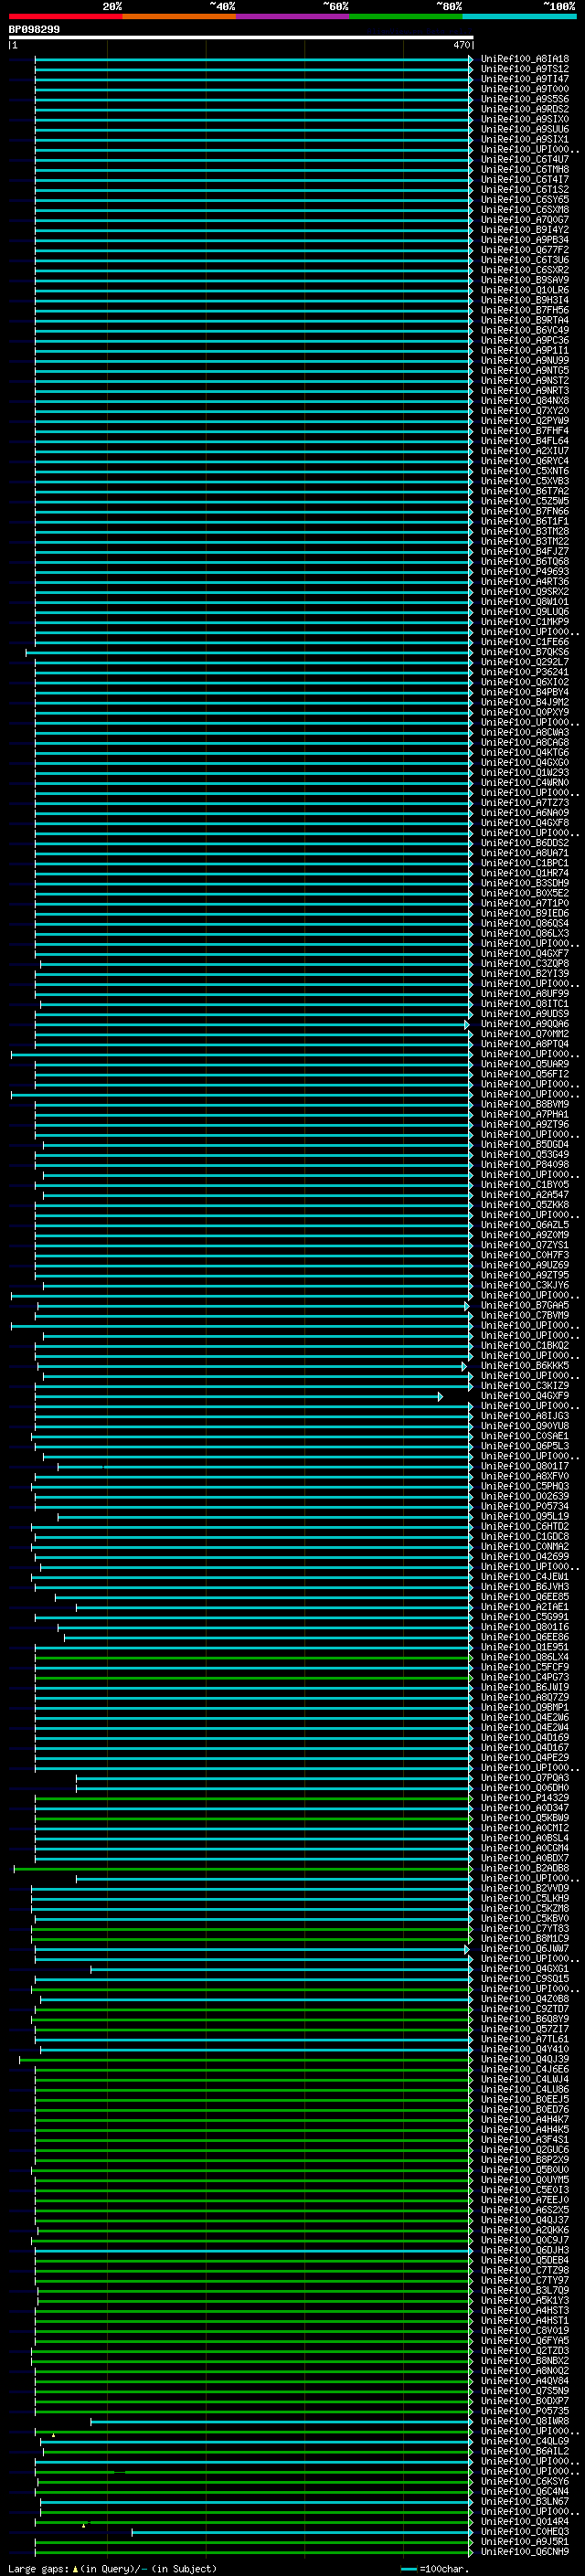Click the BP098299 query name
This screenshot has width=585, height=2576.
point(34,30)
